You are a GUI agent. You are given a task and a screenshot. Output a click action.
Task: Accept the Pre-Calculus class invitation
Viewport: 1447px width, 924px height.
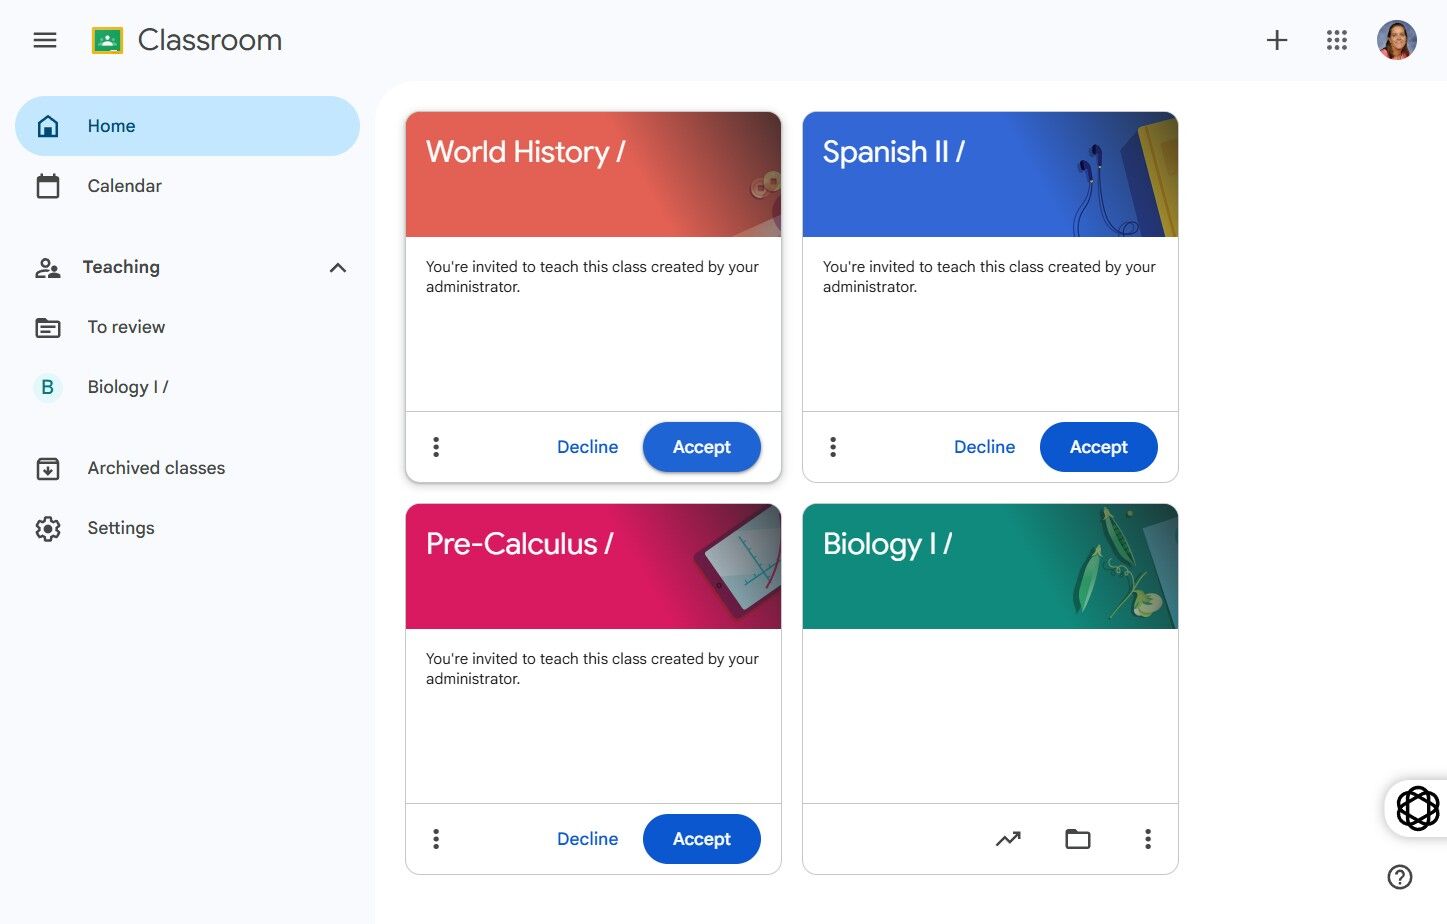(702, 839)
